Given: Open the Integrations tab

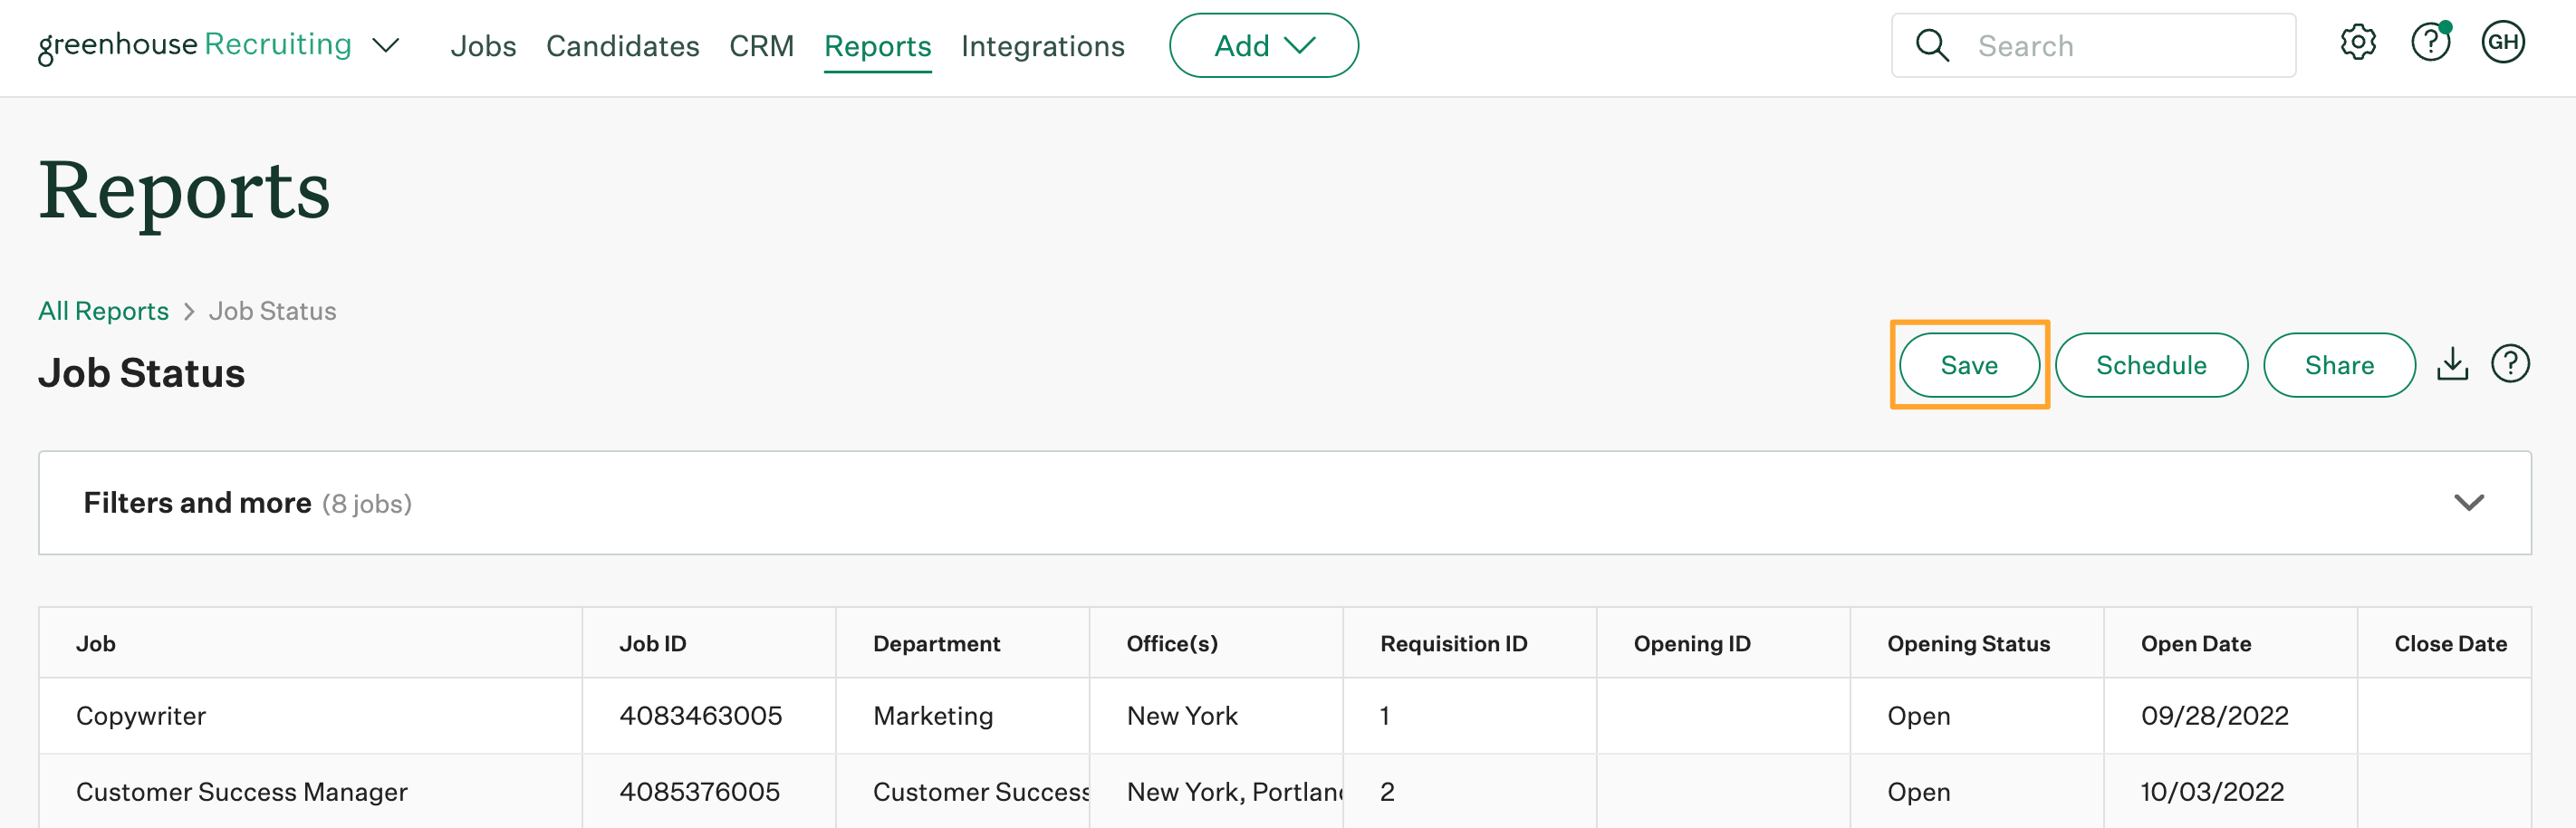Looking at the screenshot, I should (x=1042, y=46).
